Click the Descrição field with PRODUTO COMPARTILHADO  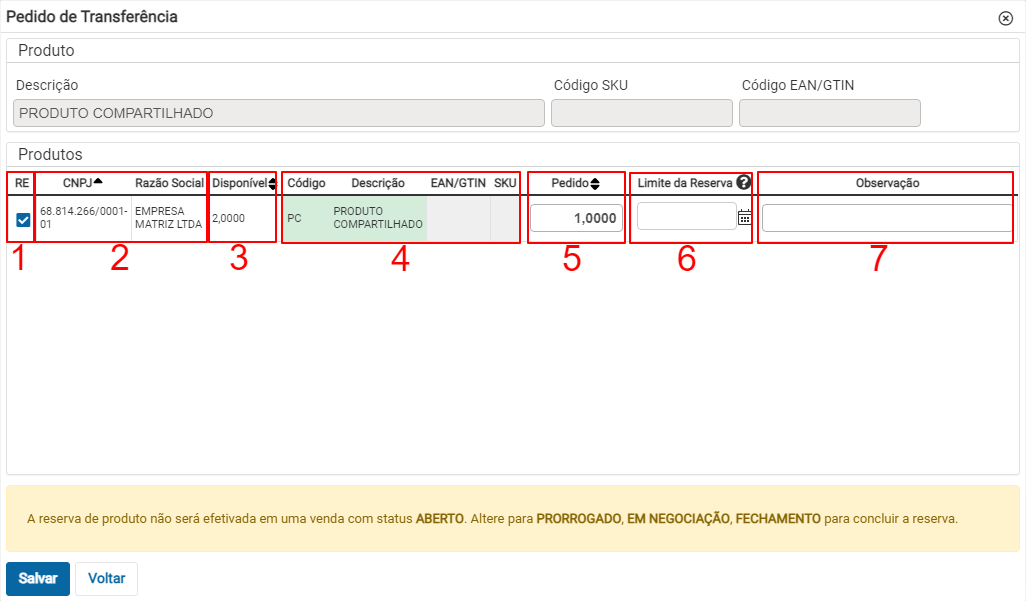279,113
